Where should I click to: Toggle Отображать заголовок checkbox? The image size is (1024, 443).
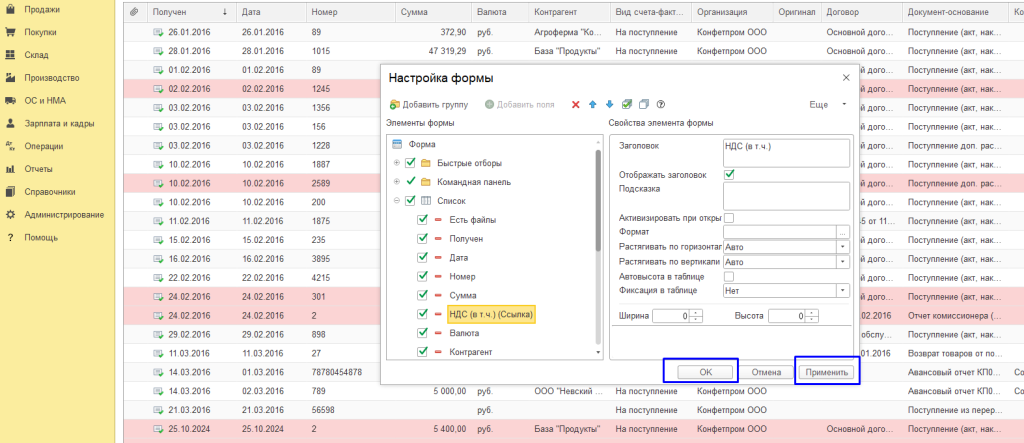pyautogui.click(x=730, y=174)
